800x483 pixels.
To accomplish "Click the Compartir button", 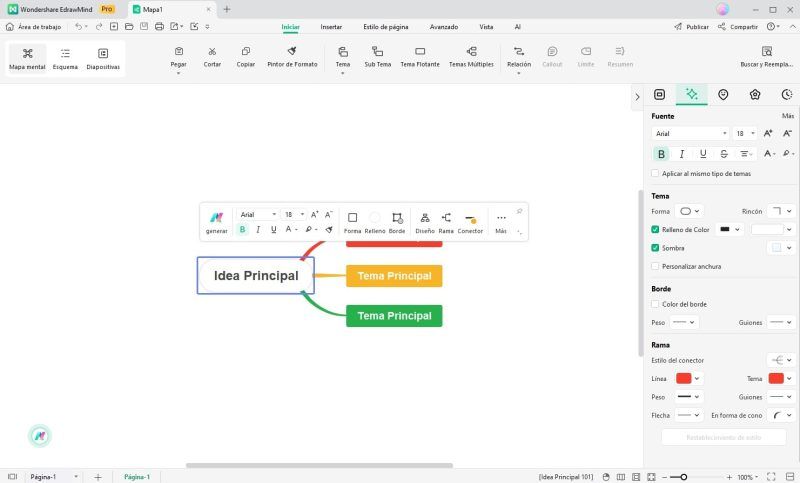I will tap(738, 27).
